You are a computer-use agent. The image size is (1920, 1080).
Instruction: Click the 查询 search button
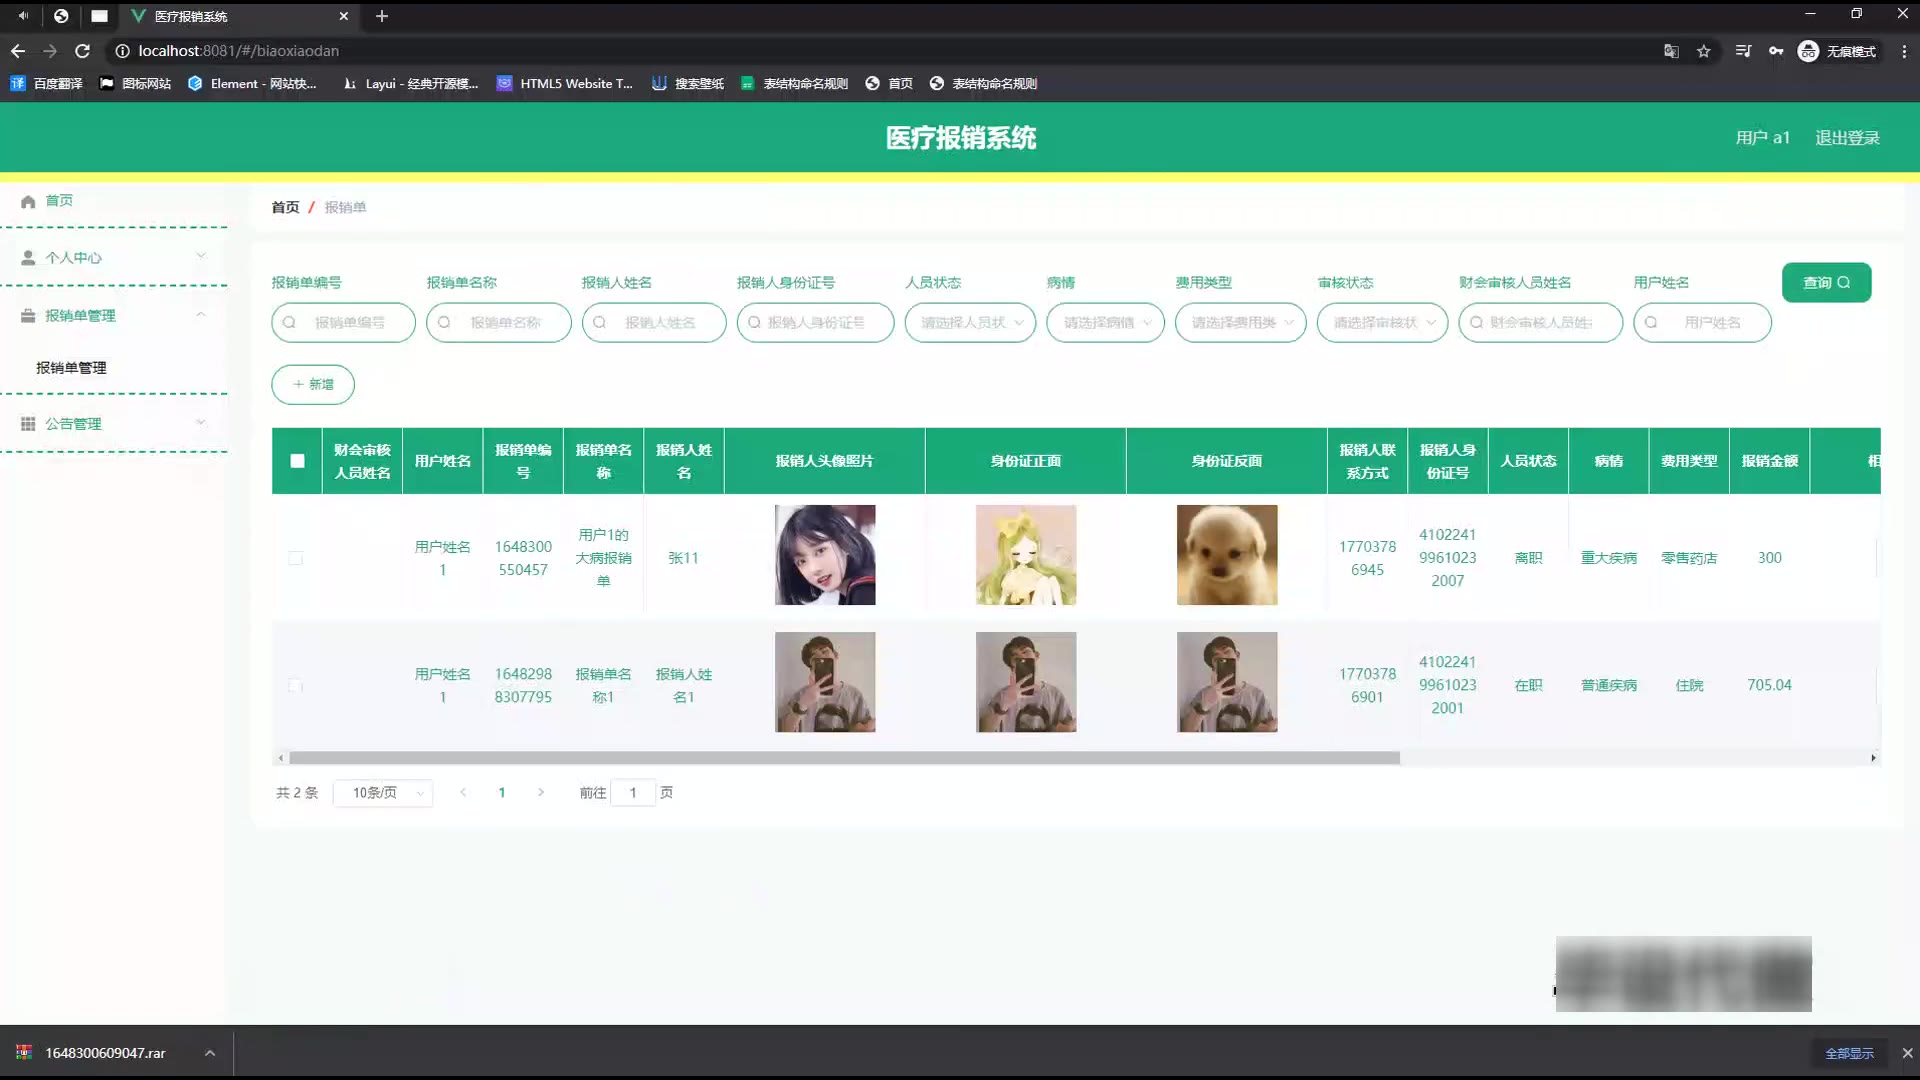pyautogui.click(x=1826, y=283)
